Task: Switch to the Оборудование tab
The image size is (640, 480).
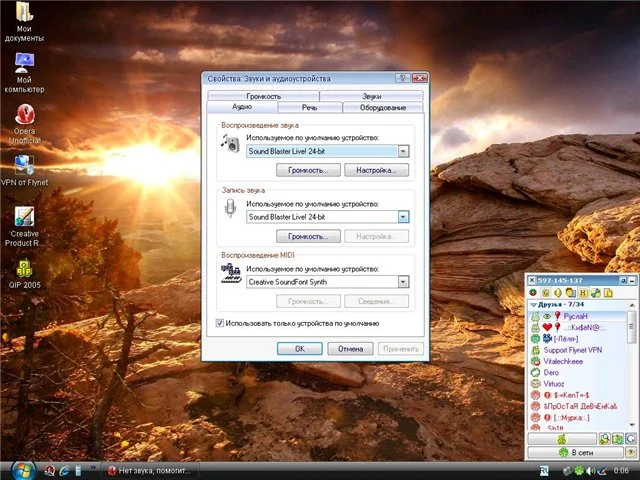Action: pyautogui.click(x=382, y=107)
